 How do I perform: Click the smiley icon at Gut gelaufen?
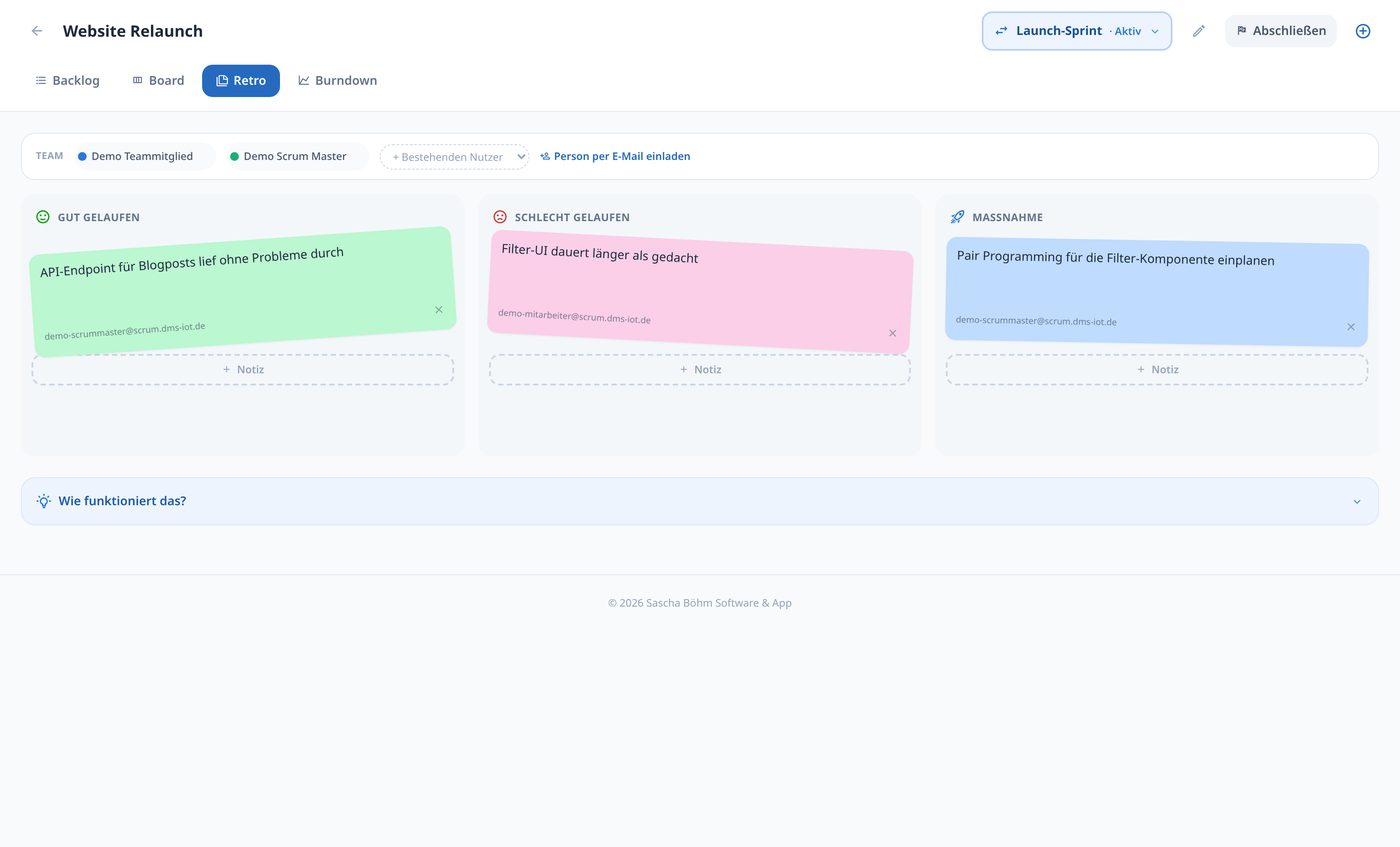tap(43, 217)
